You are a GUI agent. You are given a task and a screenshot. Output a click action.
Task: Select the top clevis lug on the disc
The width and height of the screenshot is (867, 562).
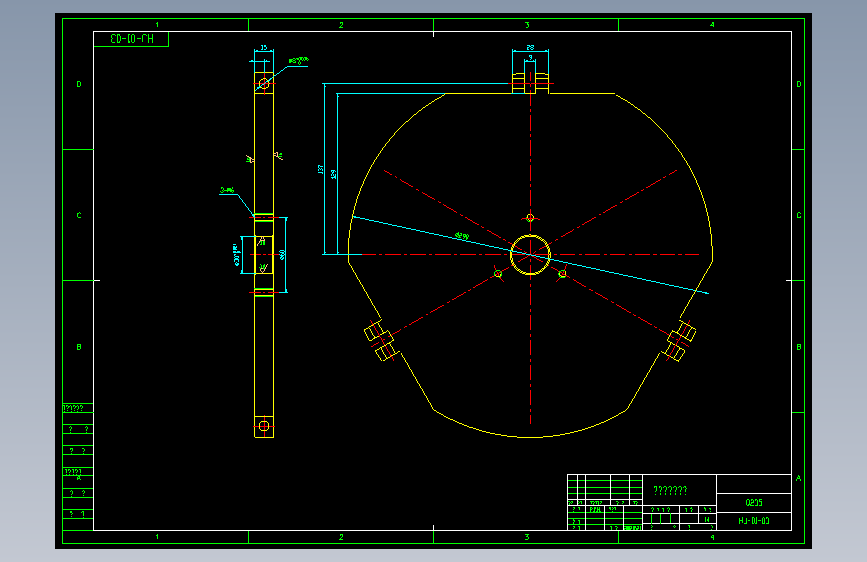[530, 82]
